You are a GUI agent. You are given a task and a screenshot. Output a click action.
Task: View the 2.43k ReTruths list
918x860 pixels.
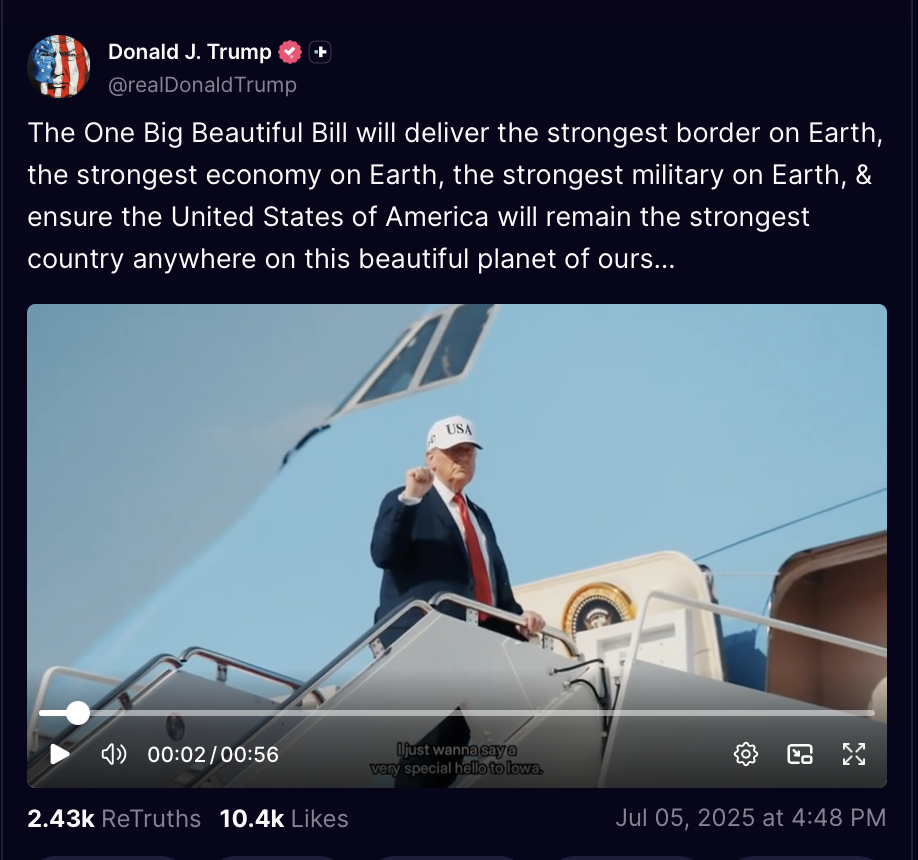(114, 818)
